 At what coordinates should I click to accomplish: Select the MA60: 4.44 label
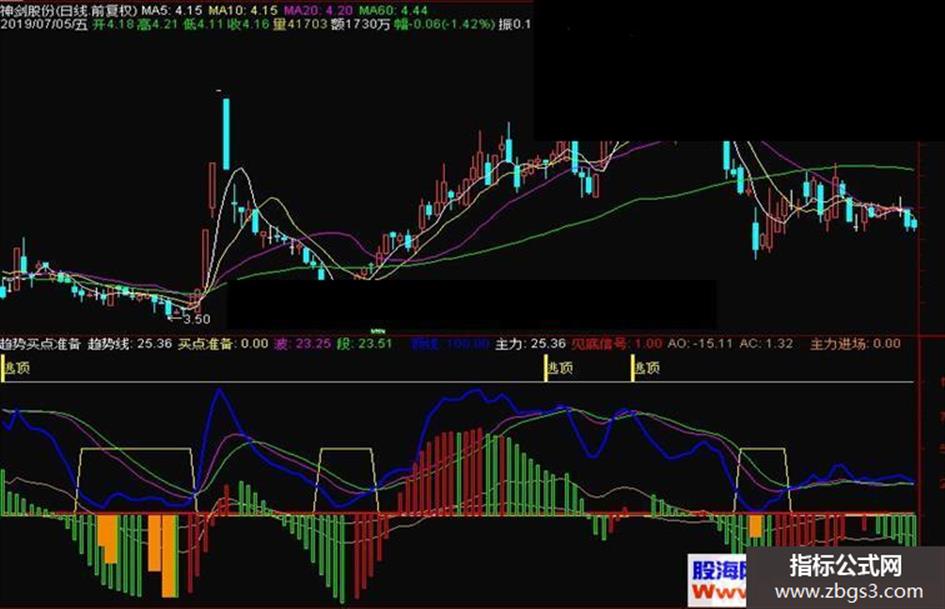click(393, 10)
